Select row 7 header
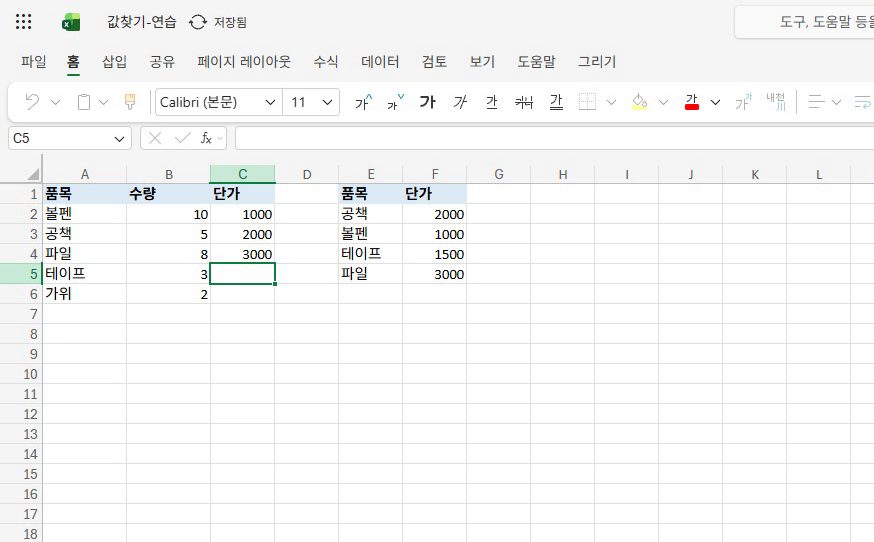This screenshot has height=542, width=874. pyautogui.click(x=21, y=314)
